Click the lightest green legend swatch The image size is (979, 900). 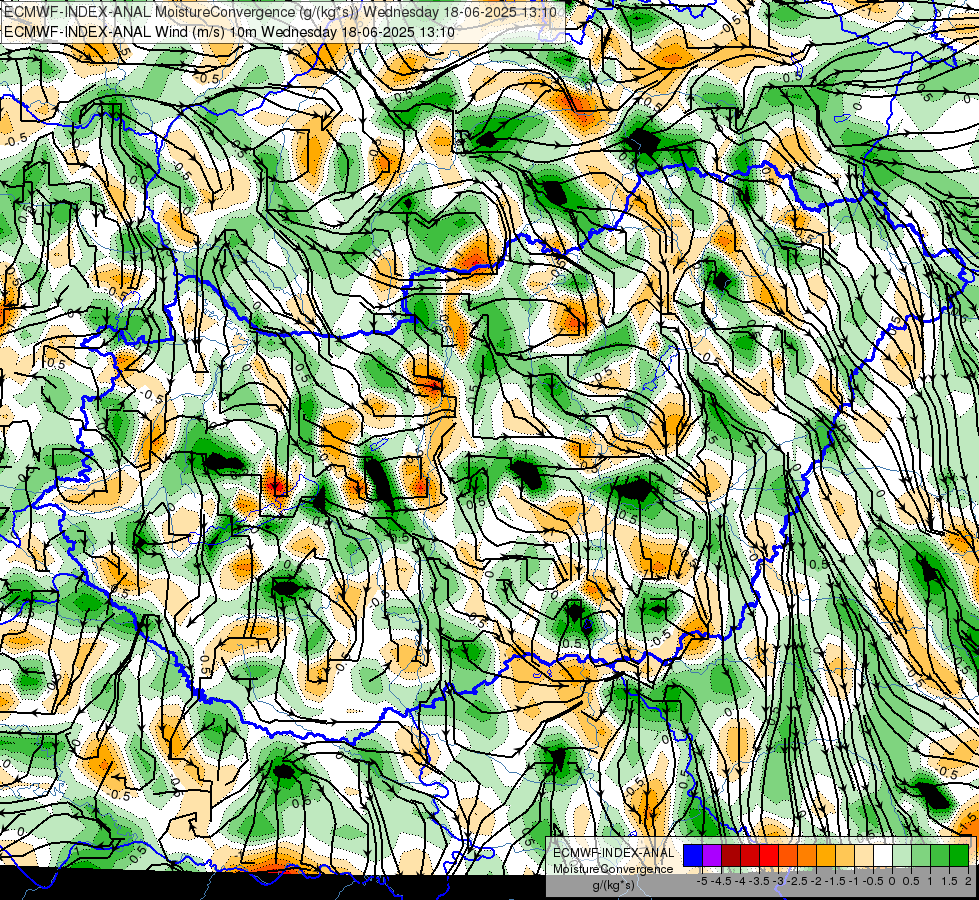tap(902, 855)
